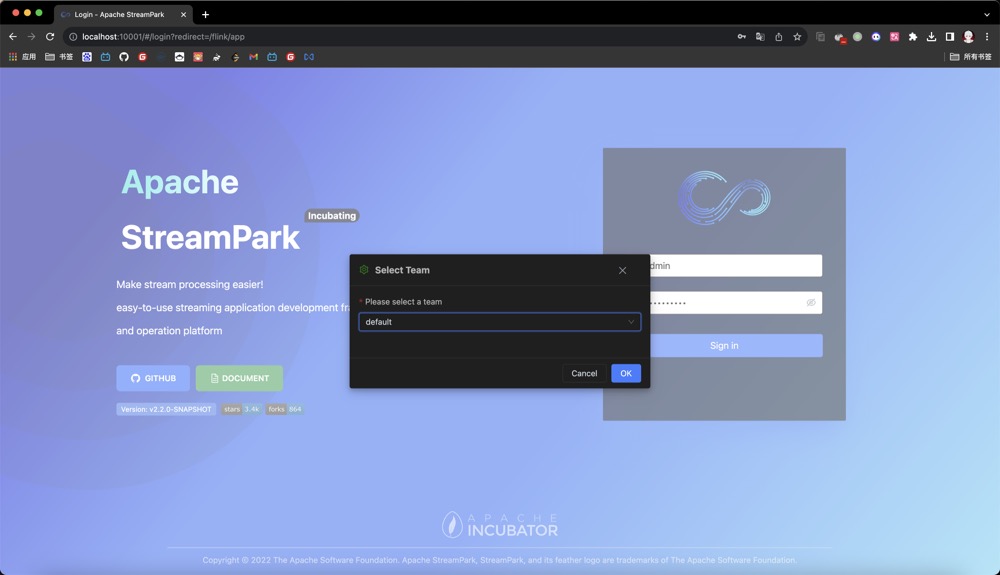The height and width of the screenshot is (575, 1000).
Task: Click the browser address bar
Action: pos(400,37)
